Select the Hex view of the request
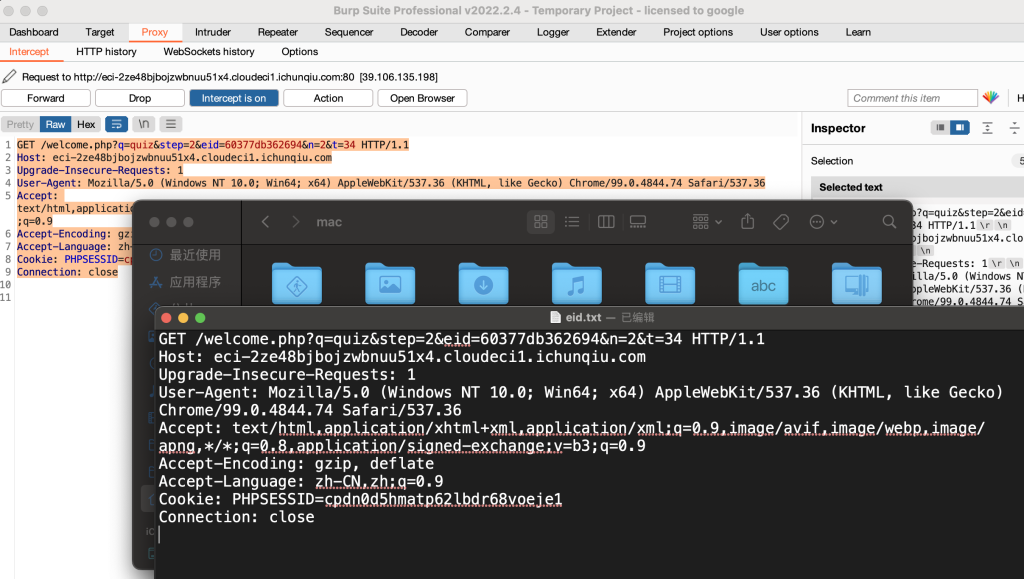The height and width of the screenshot is (579, 1024). 86,124
